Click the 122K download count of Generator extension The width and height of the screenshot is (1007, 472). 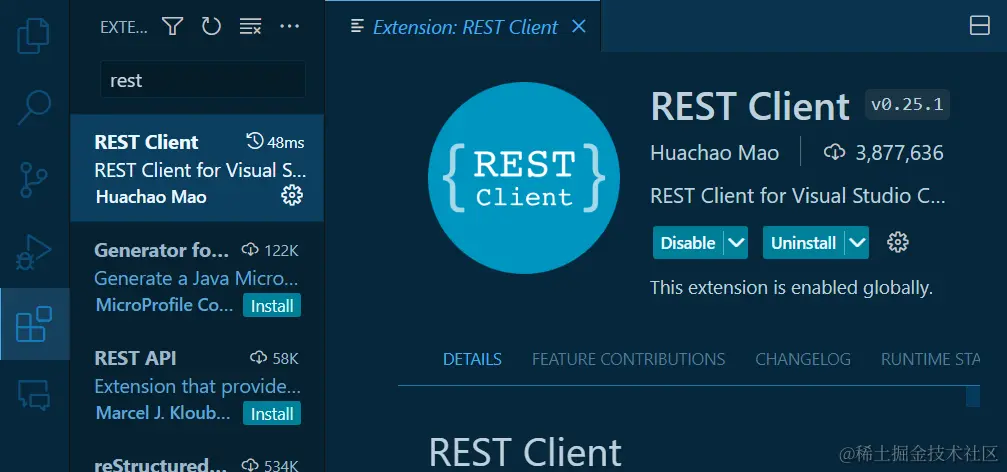(270, 250)
